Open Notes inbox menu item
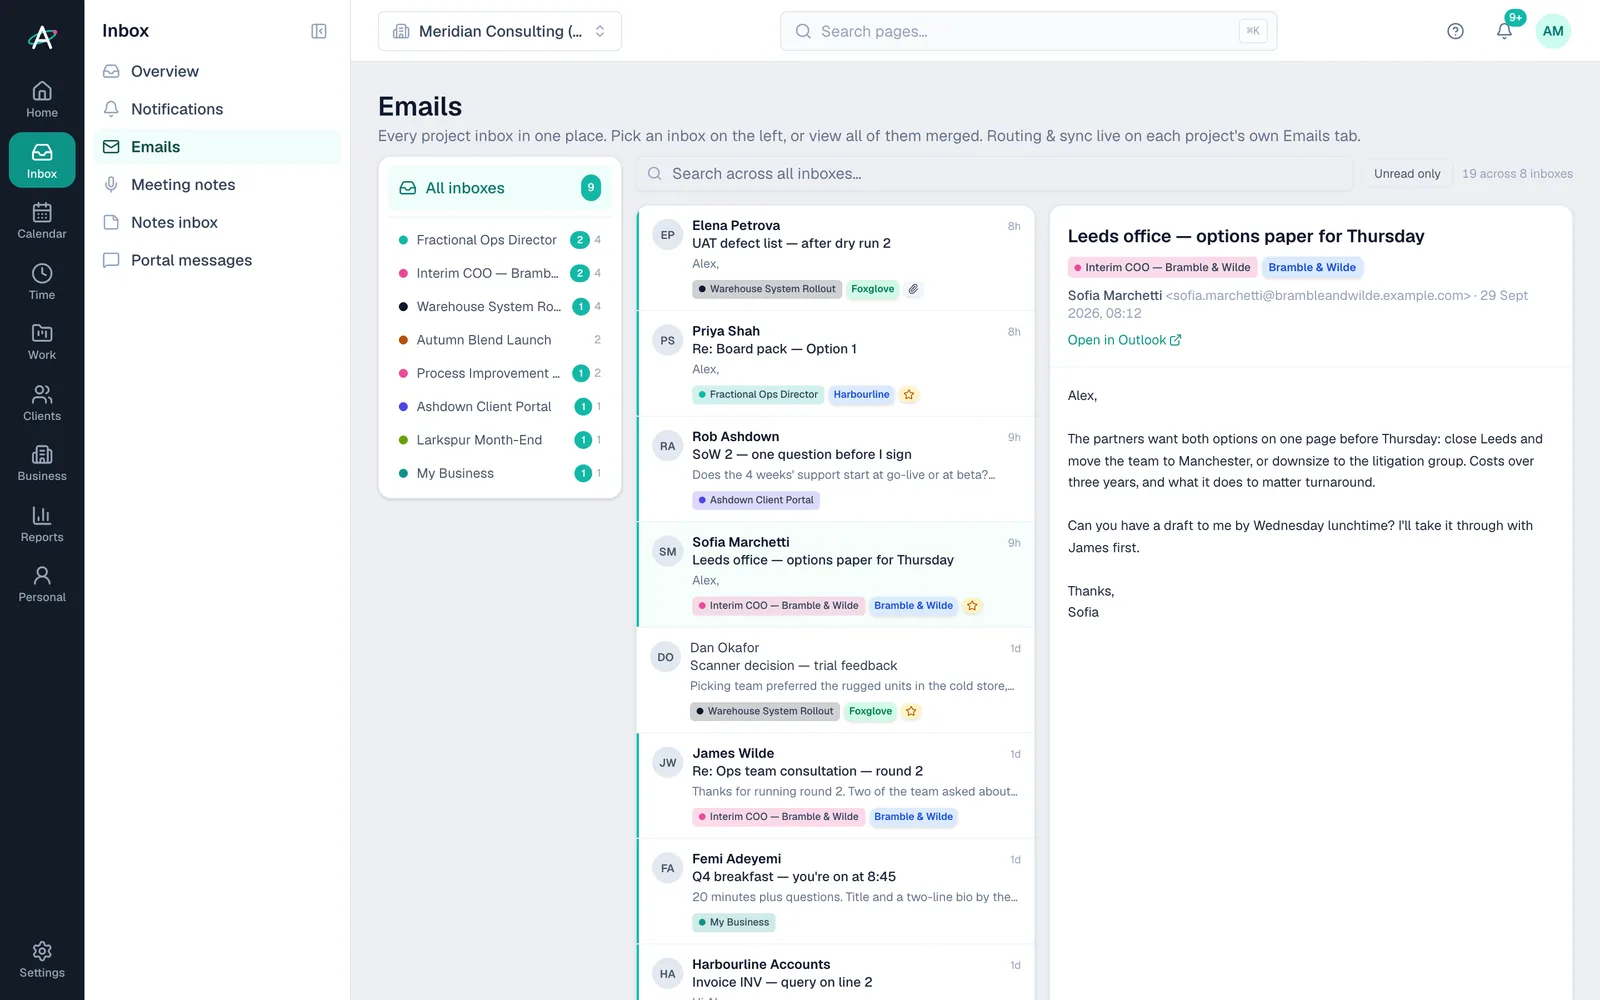1600x1000 pixels. tap(217, 222)
